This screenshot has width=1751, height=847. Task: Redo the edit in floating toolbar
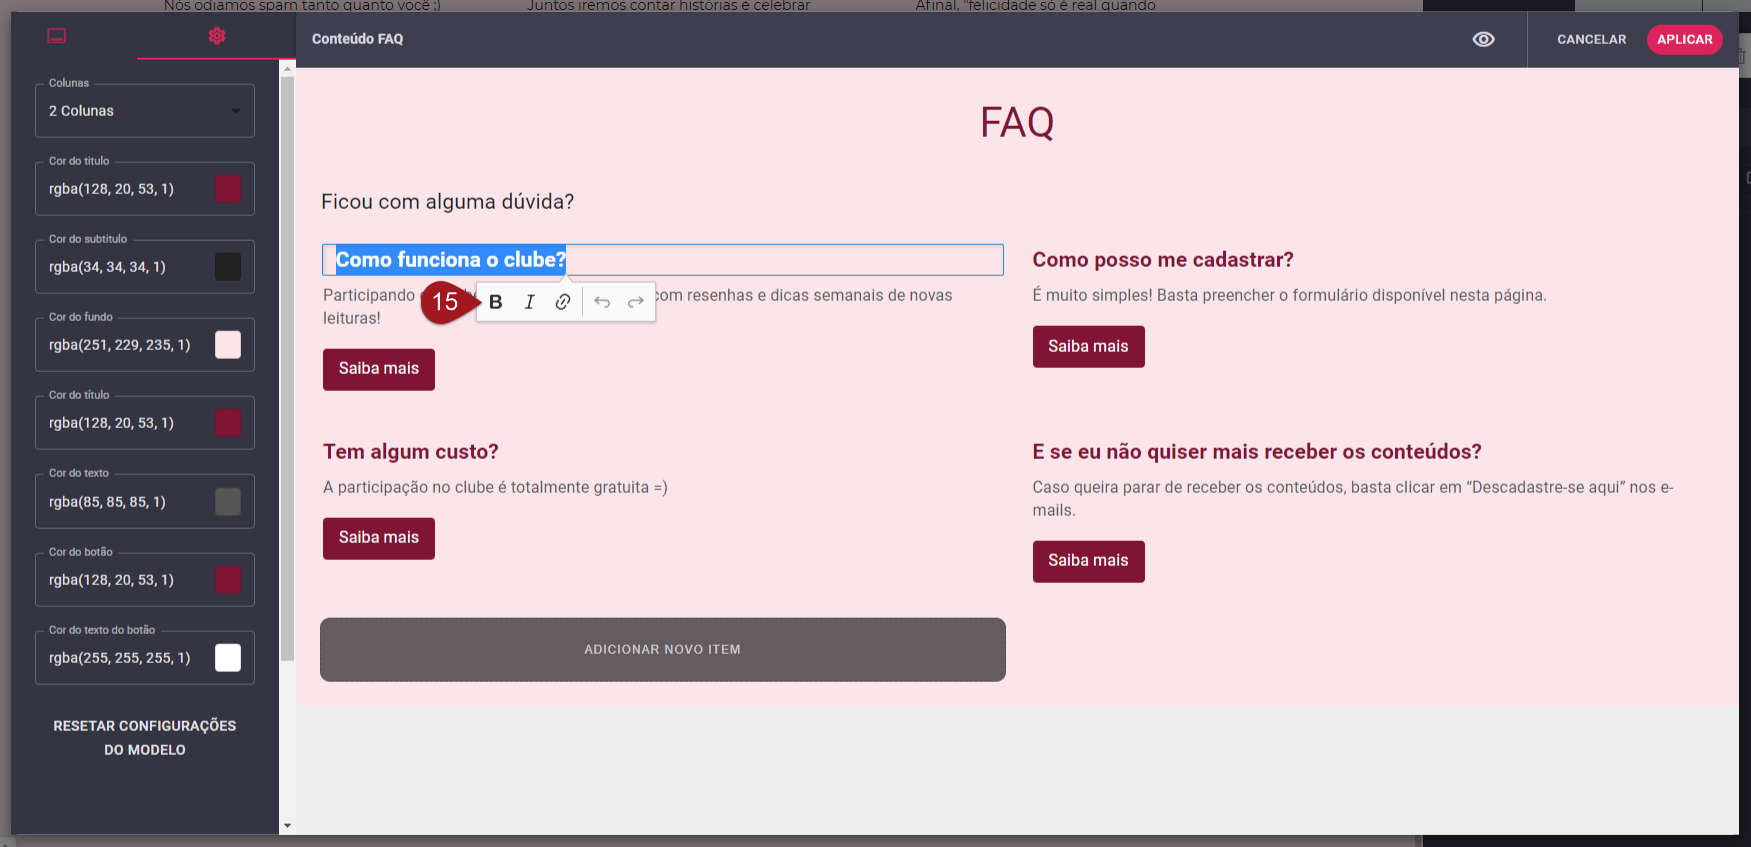point(635,302)
